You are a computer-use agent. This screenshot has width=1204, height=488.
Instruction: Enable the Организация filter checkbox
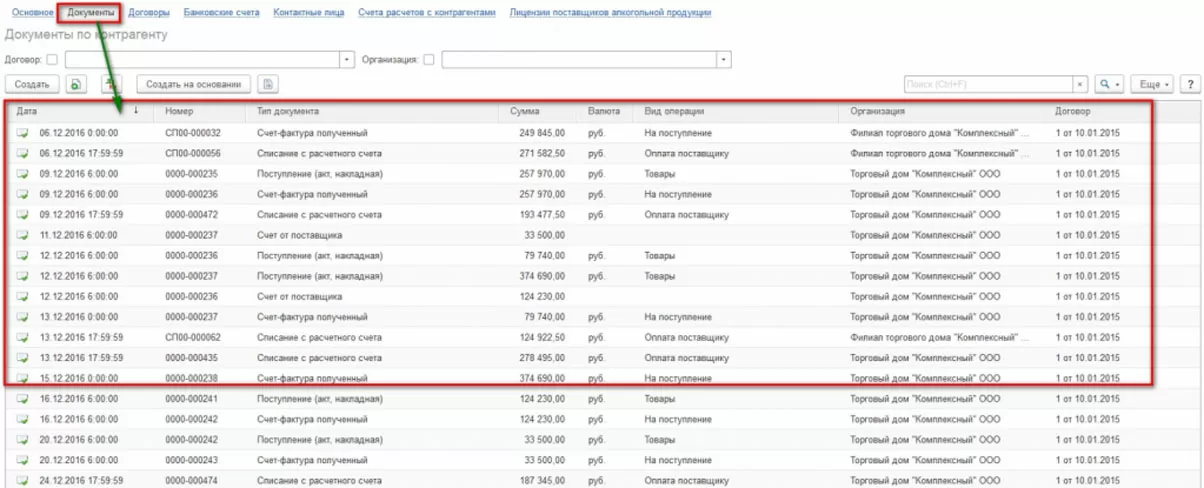pyautogui.click(x=429, y=60)
